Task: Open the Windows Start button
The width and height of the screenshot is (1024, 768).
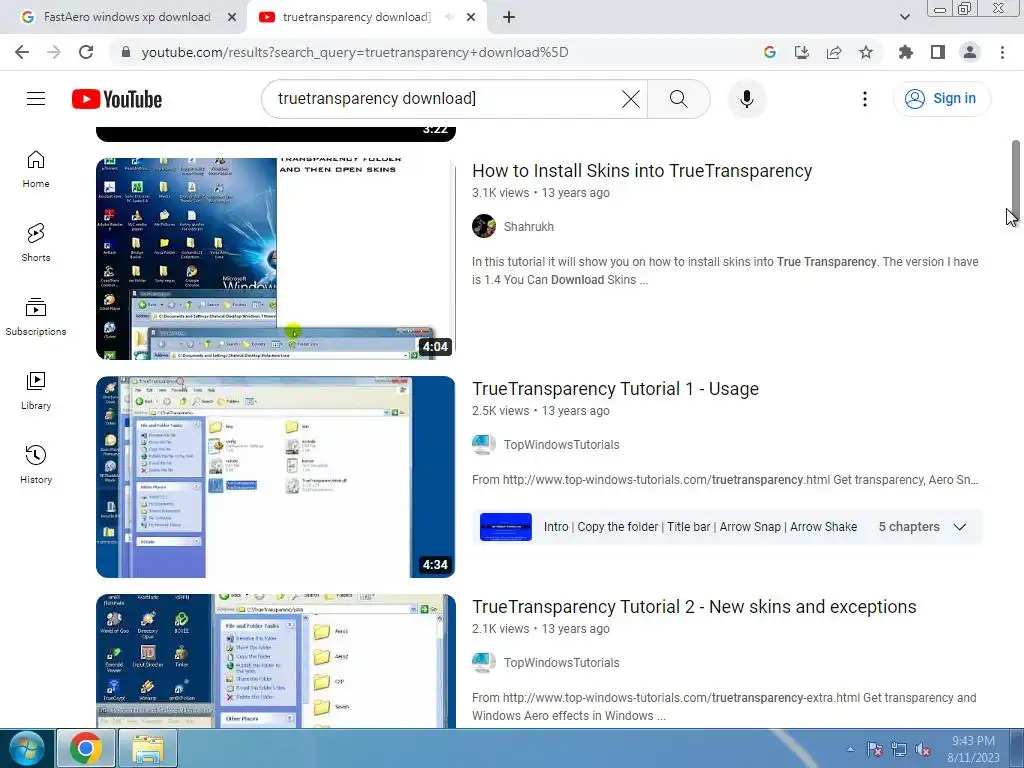Action: 26,748
